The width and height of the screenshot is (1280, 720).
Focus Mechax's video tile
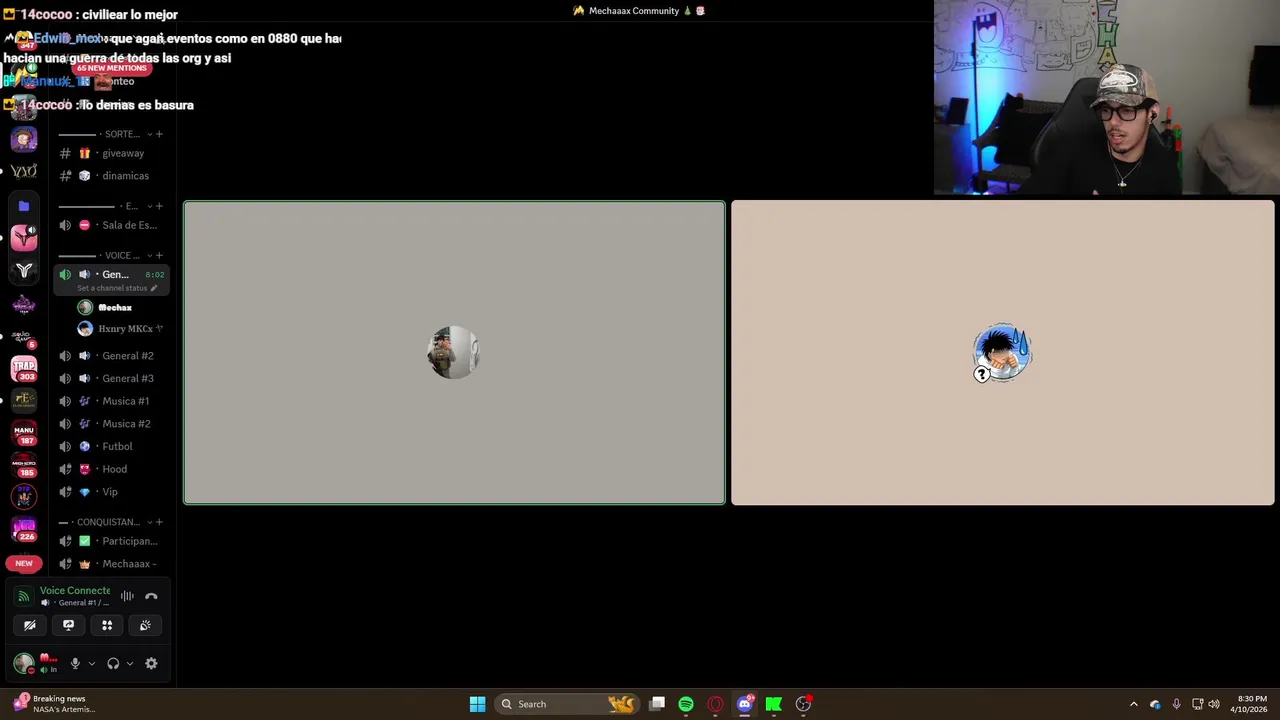pos(454,353)
